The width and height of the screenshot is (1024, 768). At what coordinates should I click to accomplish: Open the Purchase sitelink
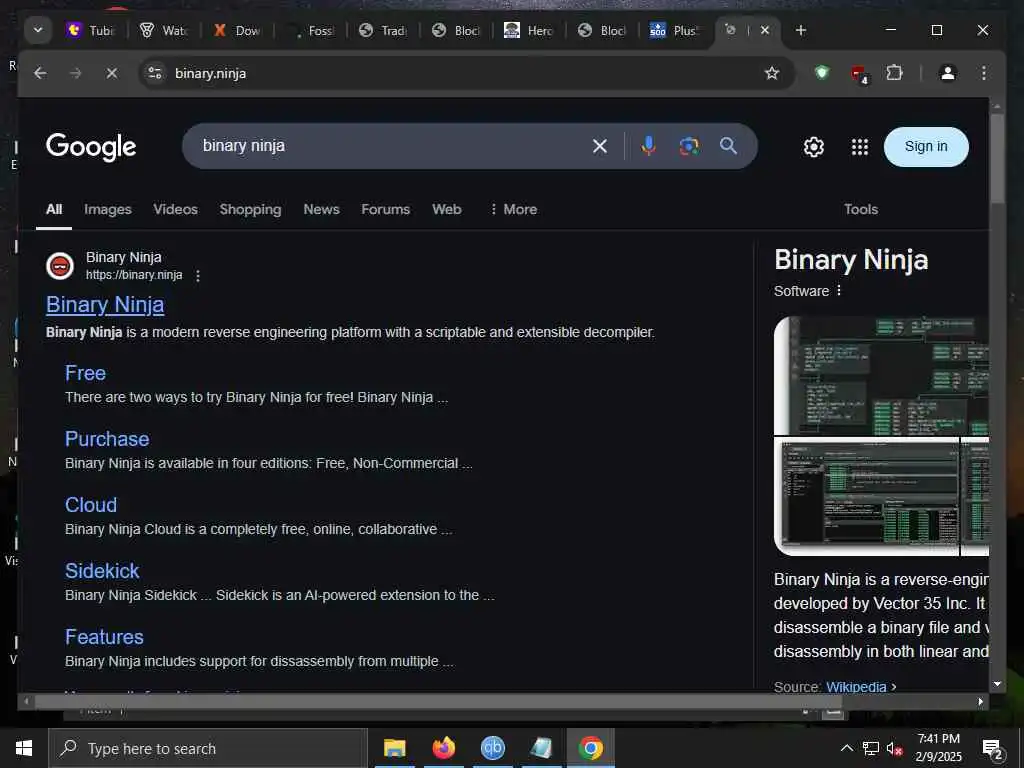point(107,439)
